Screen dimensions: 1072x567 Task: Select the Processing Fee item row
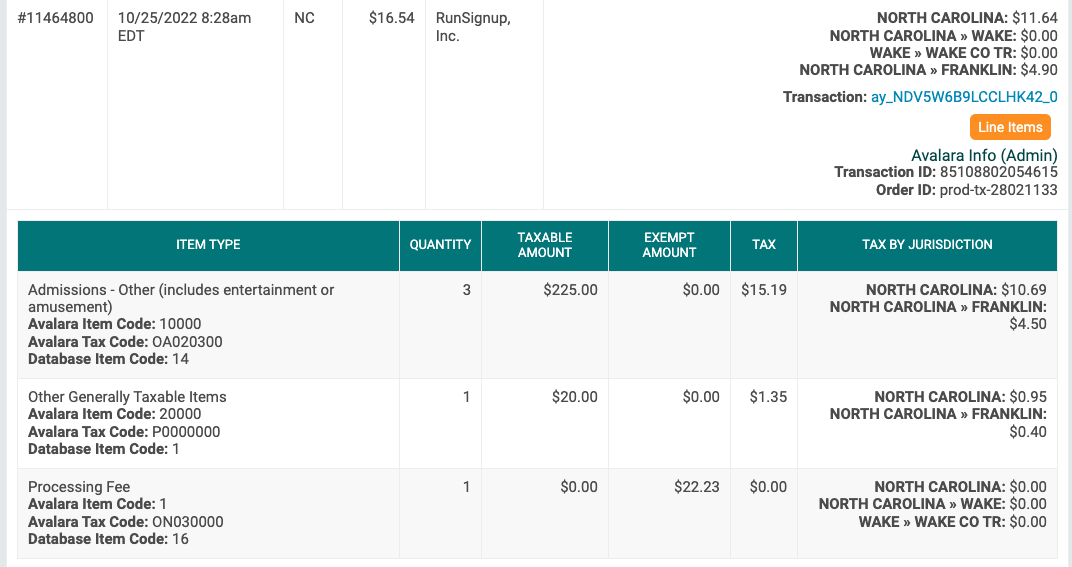(79, 487)
